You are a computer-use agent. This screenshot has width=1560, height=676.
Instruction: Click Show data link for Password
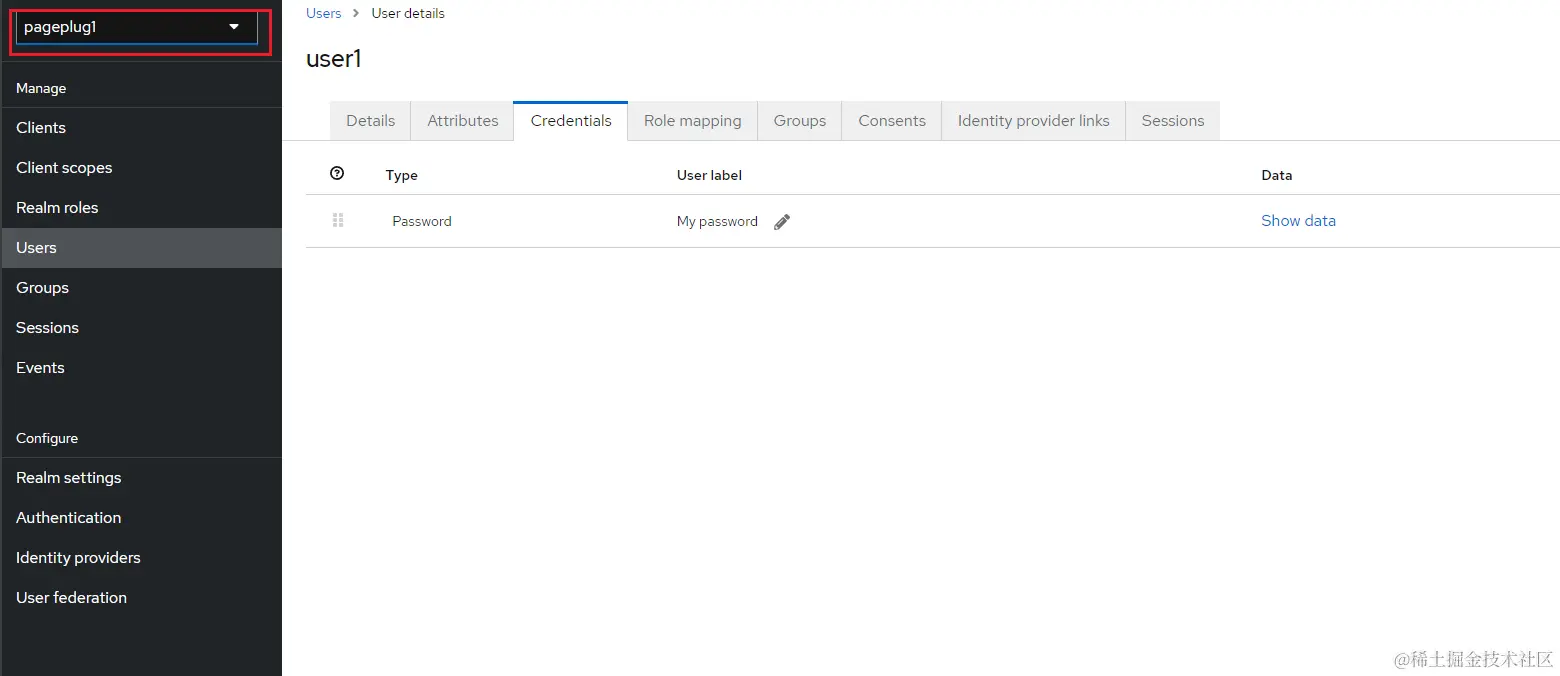pos(1298,221)
